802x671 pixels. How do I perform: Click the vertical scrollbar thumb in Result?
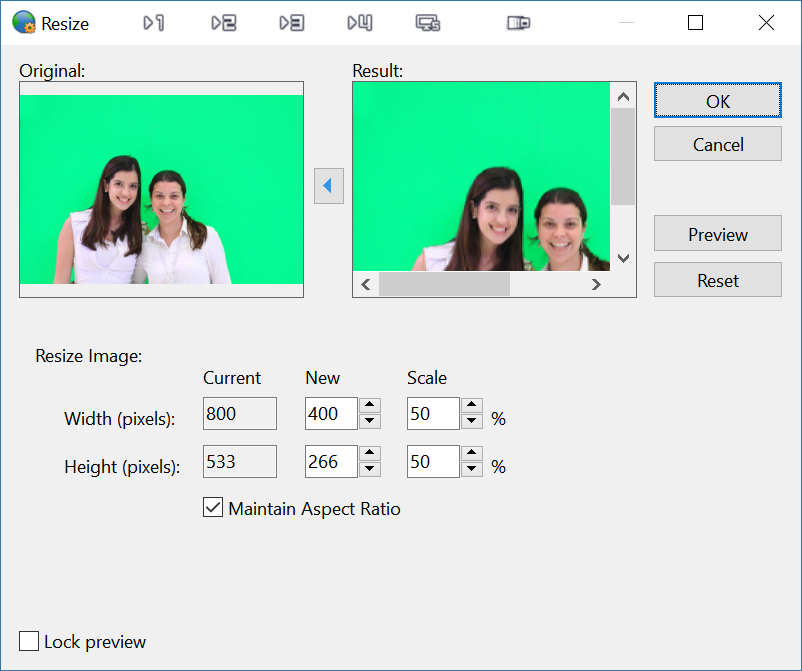pyautogui.click(x=623, y=156)
